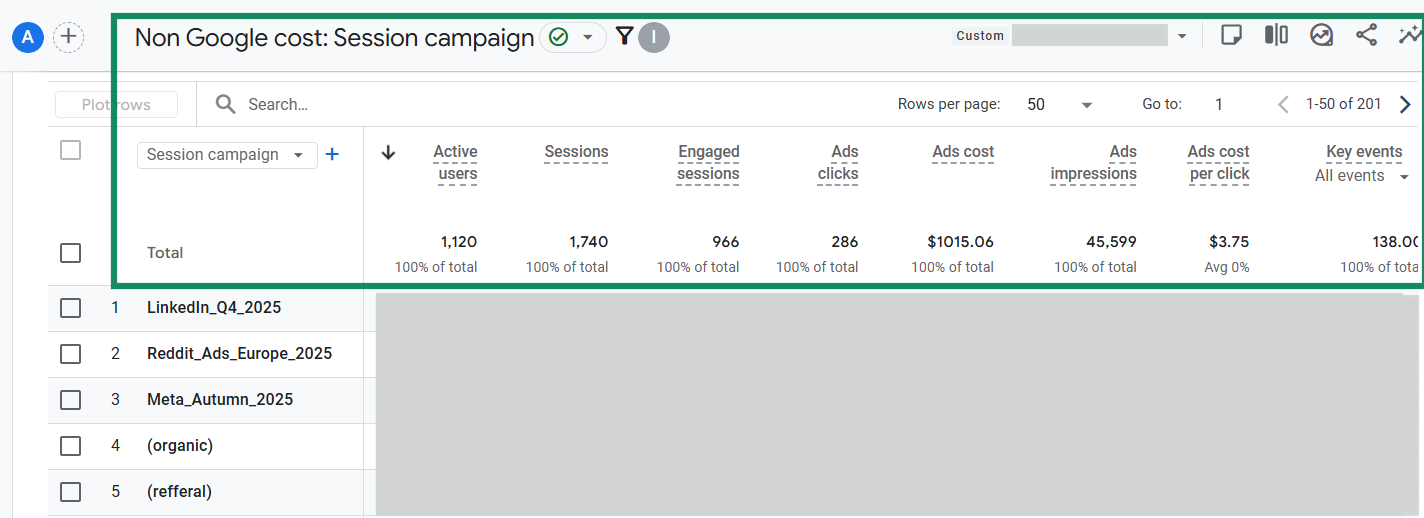The image size is (1424, 518).
Task: Open the Insights trend icon
Action: coord(1321,35)
